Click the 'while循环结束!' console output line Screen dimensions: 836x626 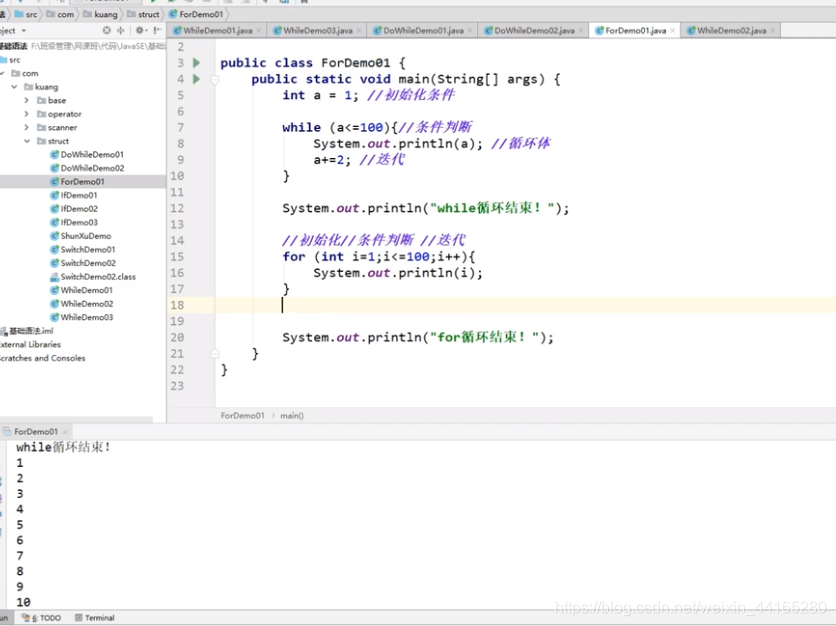pyautogui.click(x=63, y=447)
